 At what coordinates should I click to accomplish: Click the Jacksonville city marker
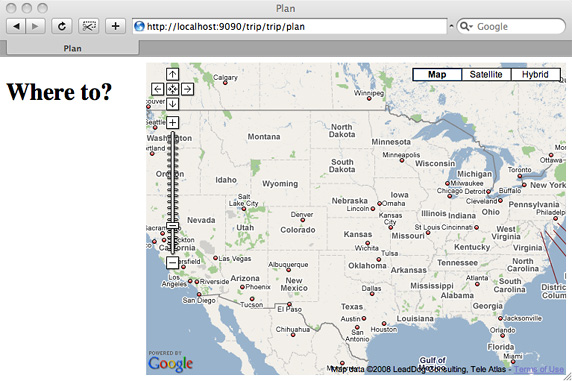pos(500,318)
